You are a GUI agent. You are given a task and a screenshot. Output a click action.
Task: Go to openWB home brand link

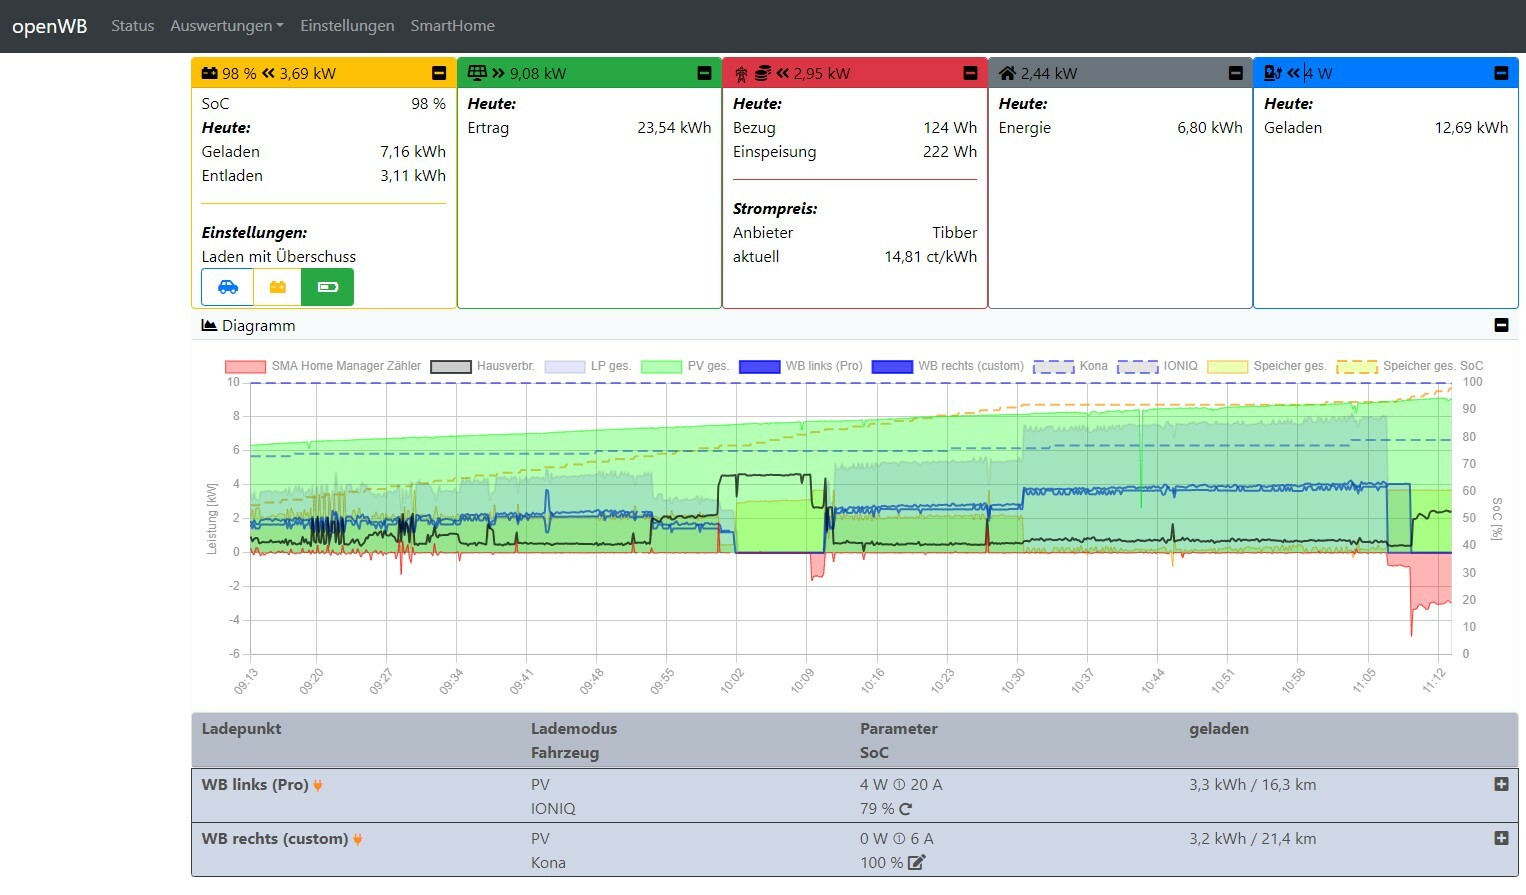click(x=50, y=26)
